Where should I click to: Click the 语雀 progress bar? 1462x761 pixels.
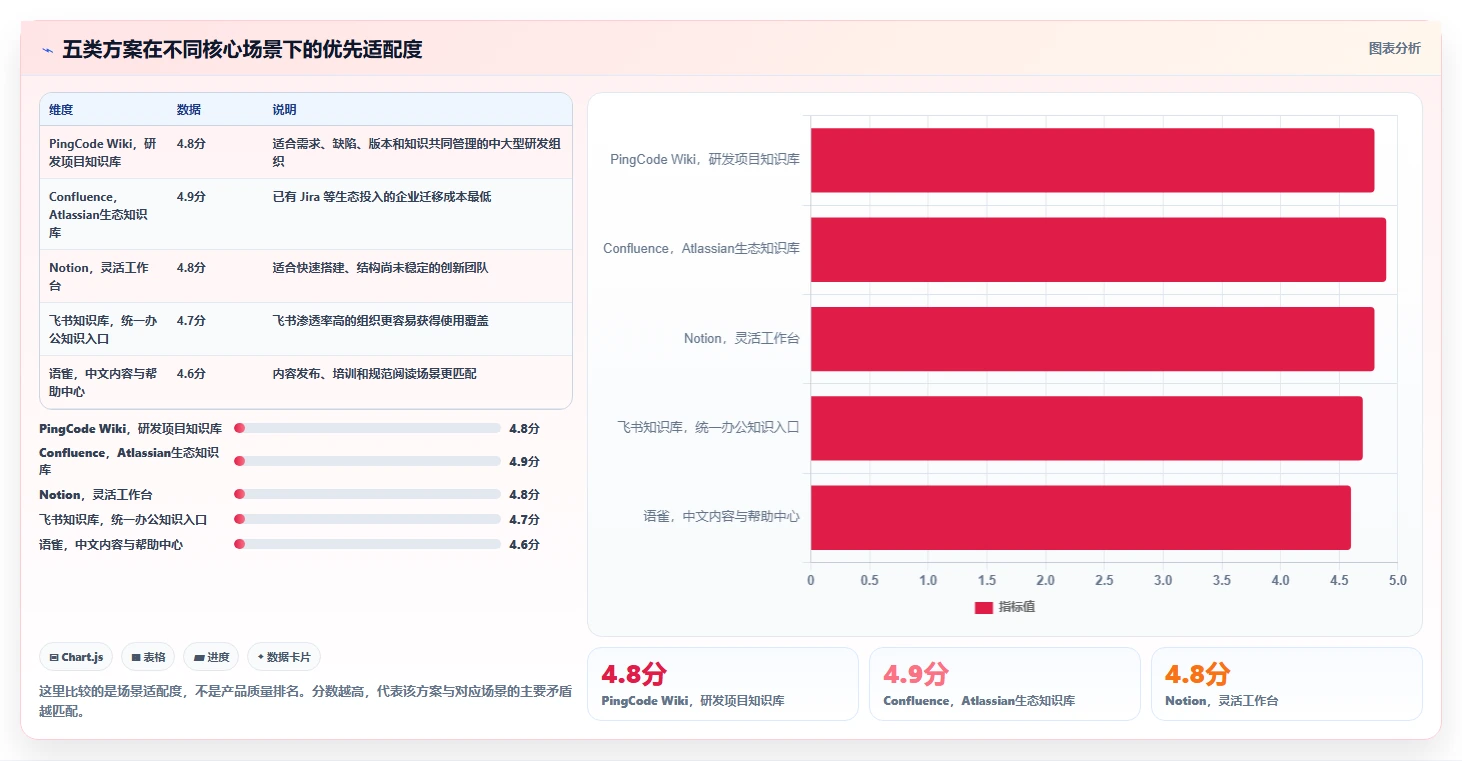point(367,544)
